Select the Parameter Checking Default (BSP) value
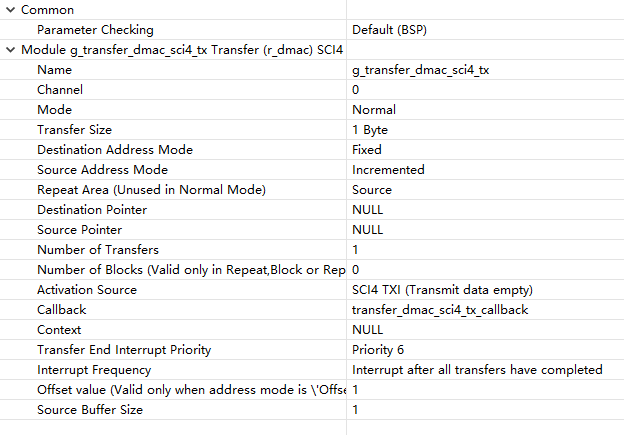 pyautogui.click(x=485, y=30)
